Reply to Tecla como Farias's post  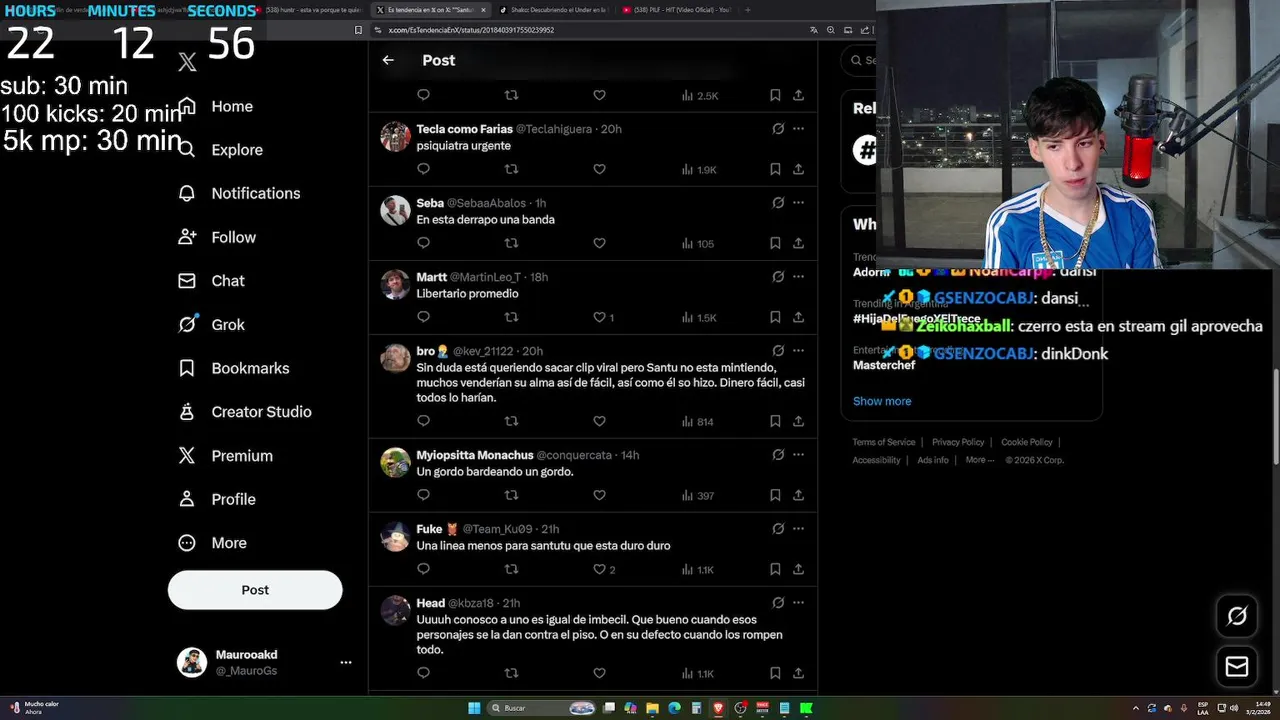tap(423, 169)
